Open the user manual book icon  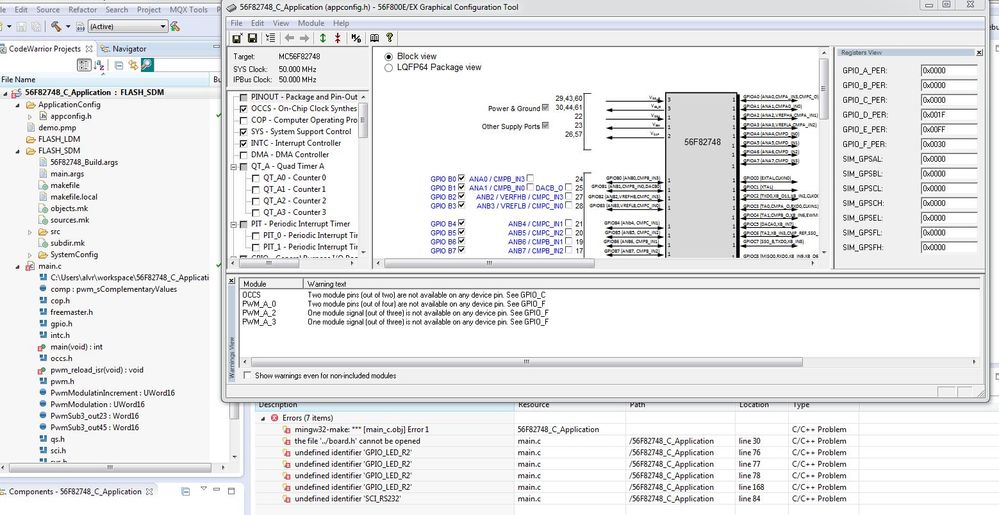(375, 38)
